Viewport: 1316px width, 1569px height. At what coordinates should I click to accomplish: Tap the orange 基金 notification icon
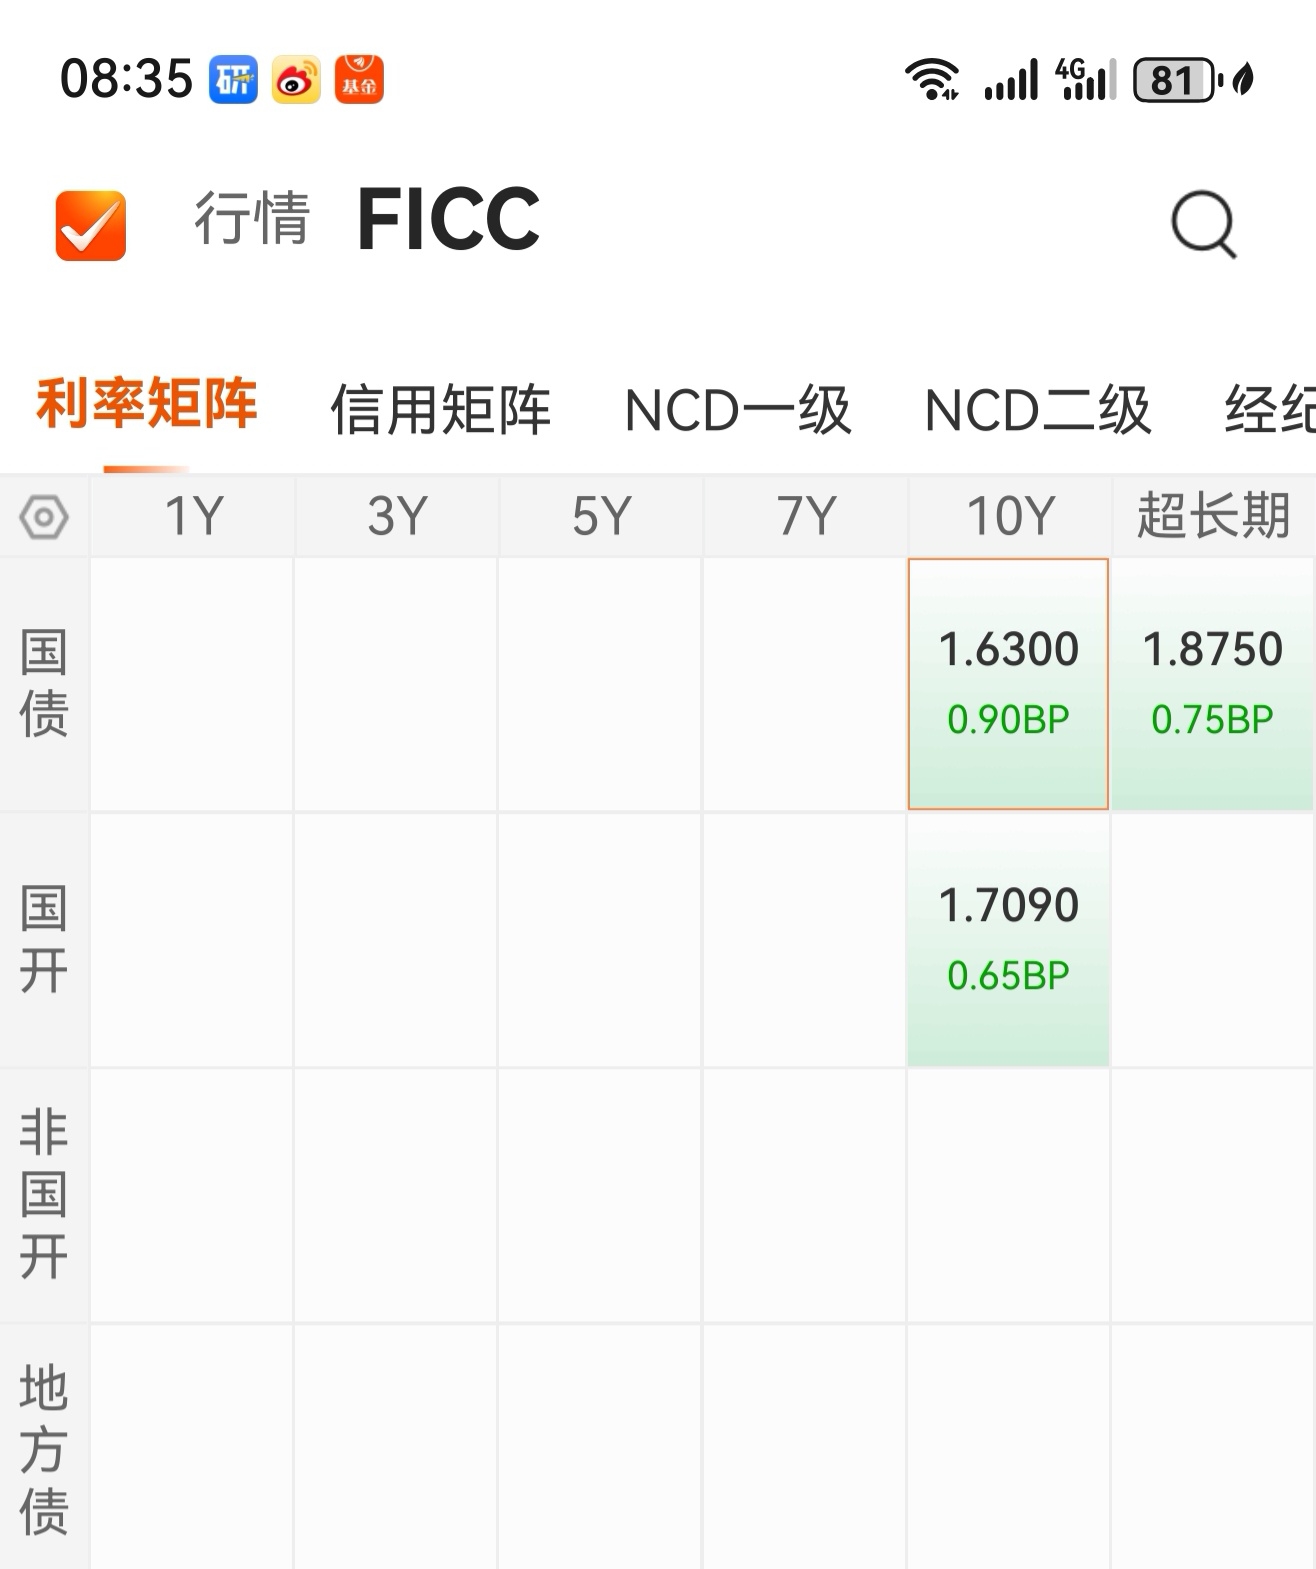[x=359, y=80]
